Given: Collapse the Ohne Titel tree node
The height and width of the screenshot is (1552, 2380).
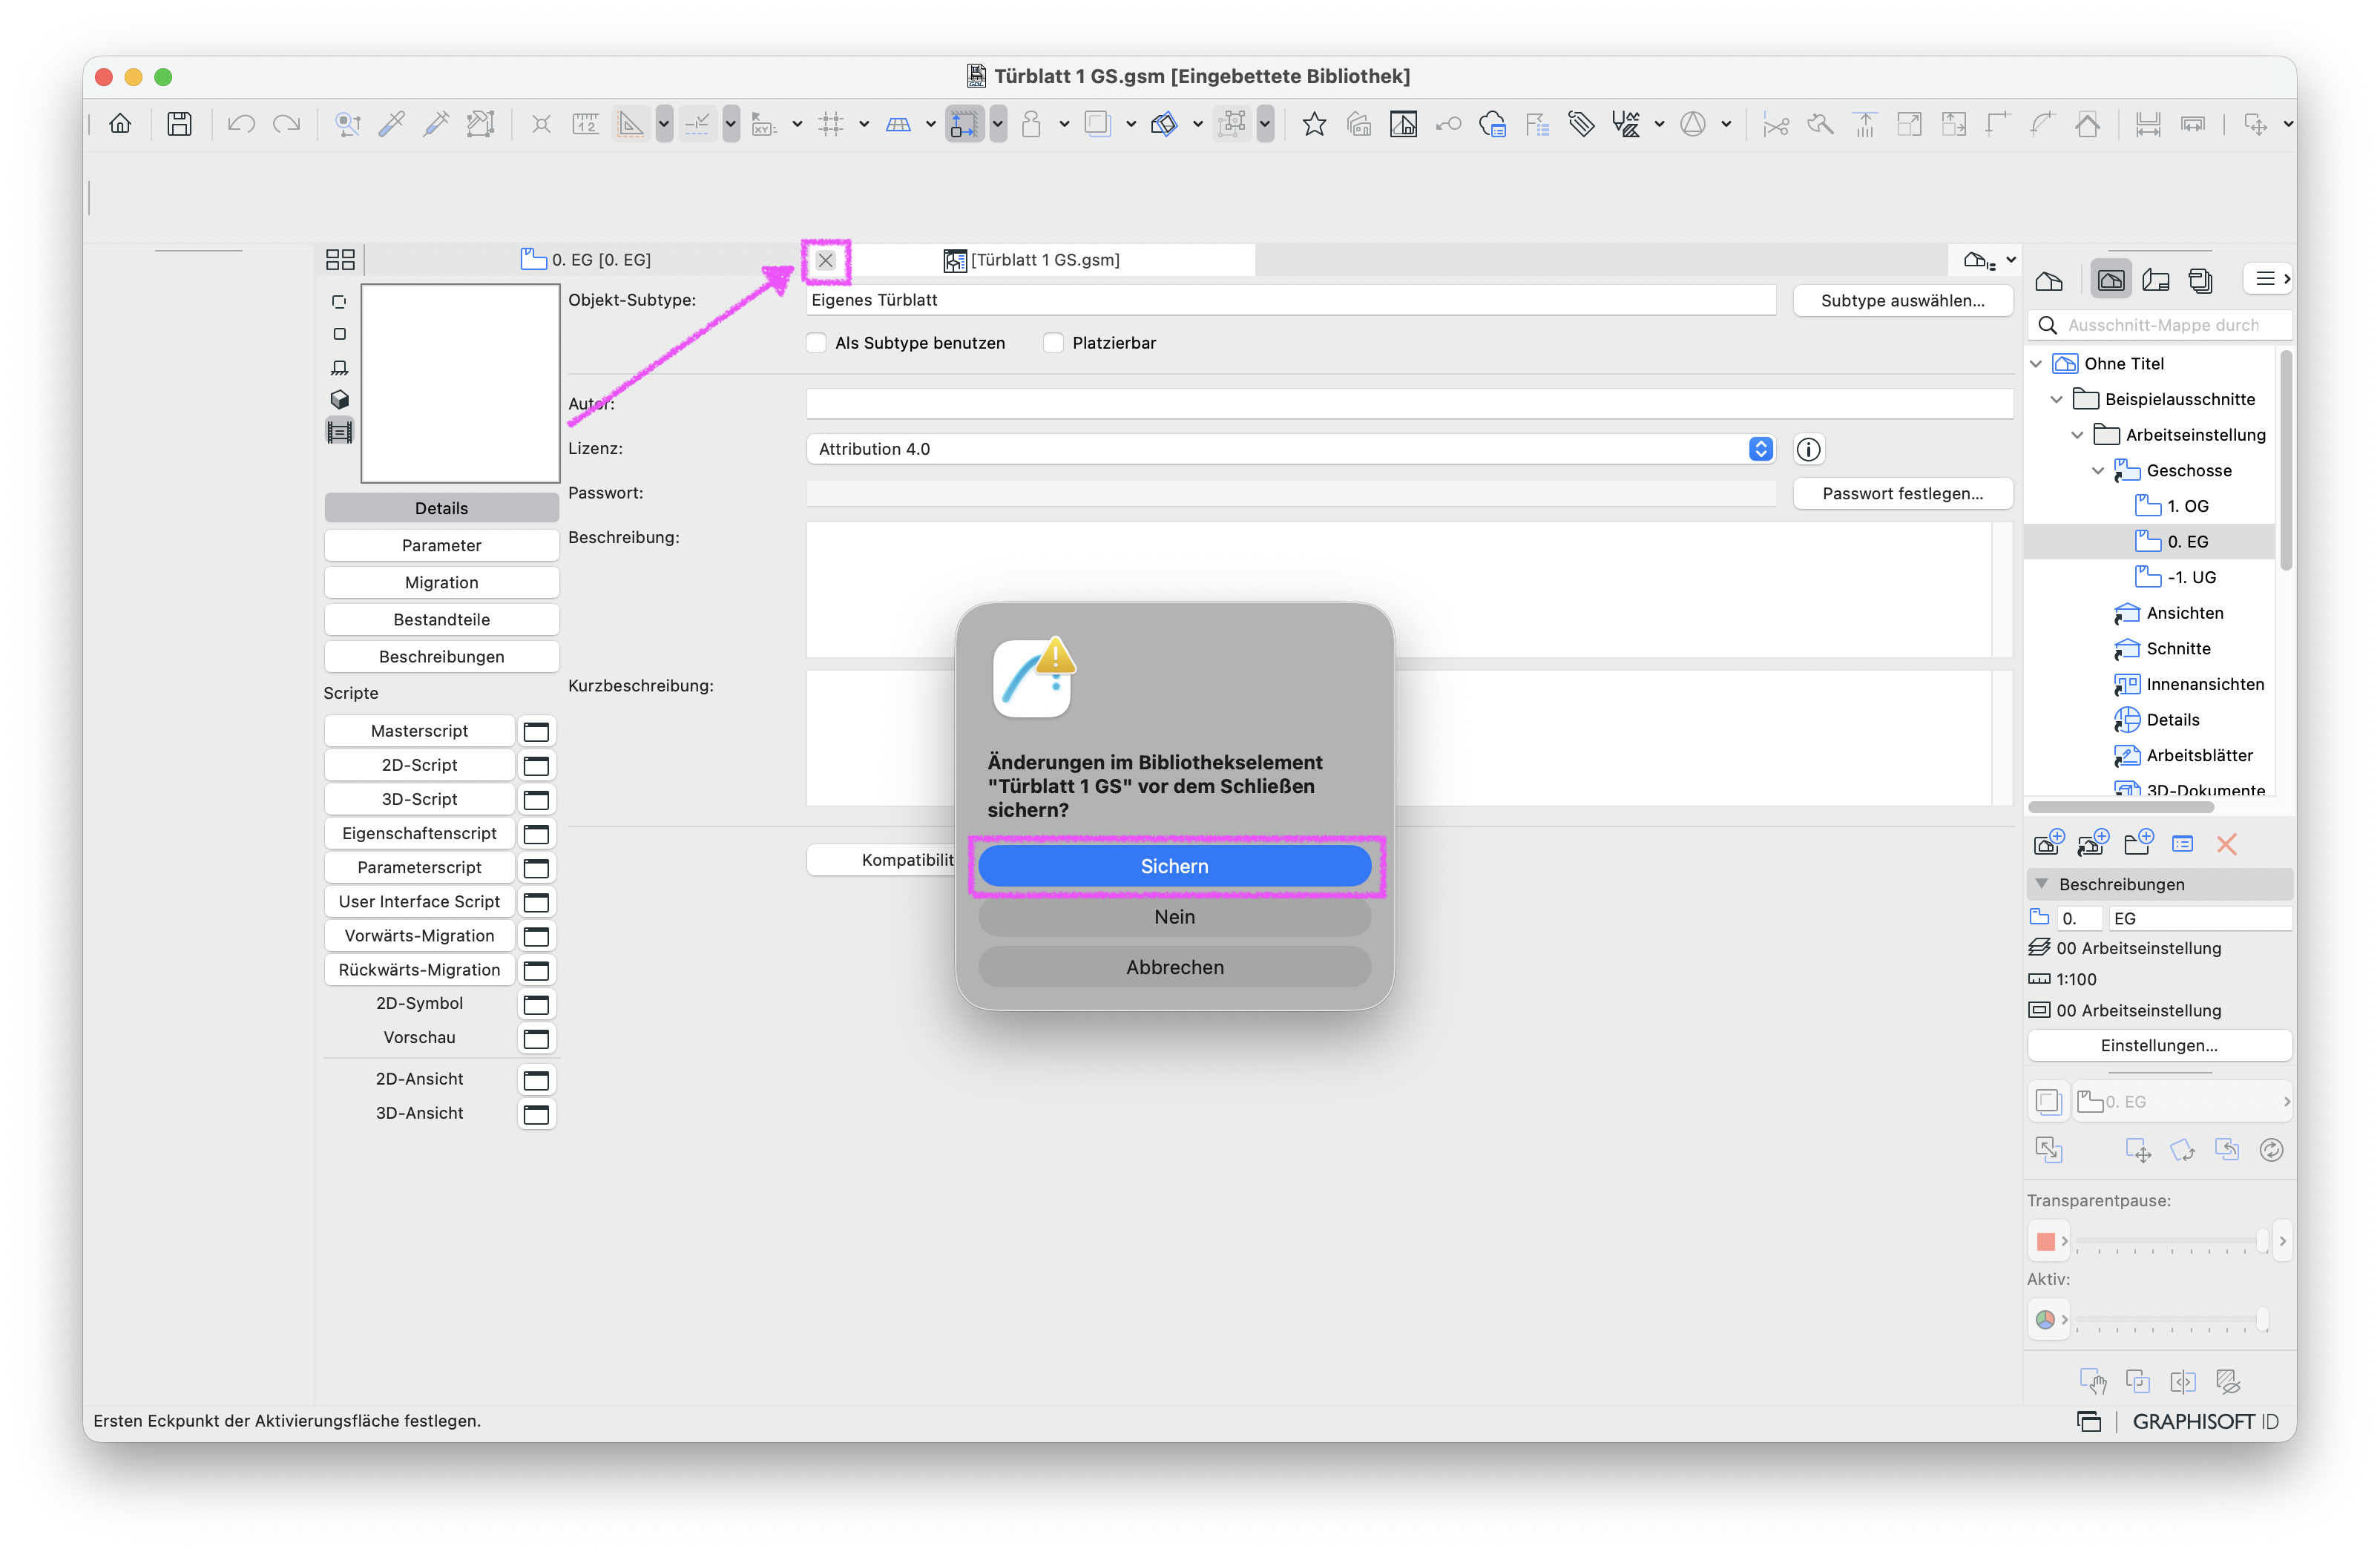Looking at the screenshot, I should (2036, 364).
